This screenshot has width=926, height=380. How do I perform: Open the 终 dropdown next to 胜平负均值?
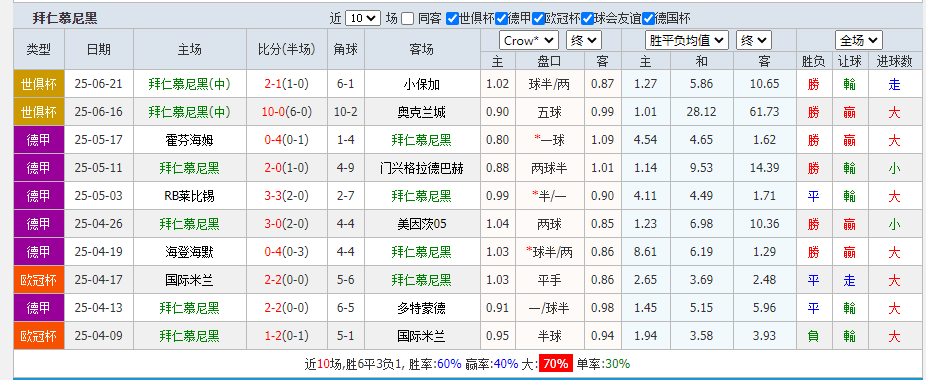pyautogui.click(x=754, y=41)
